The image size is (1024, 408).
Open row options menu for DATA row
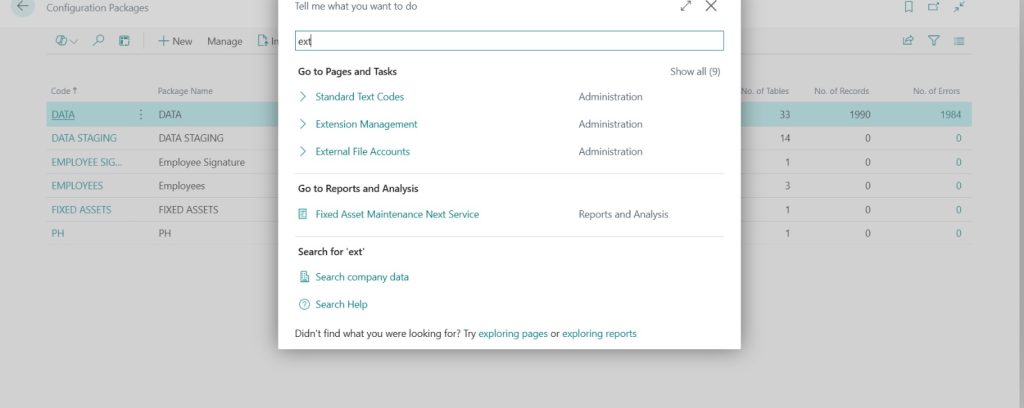click(x=140, y=114)
